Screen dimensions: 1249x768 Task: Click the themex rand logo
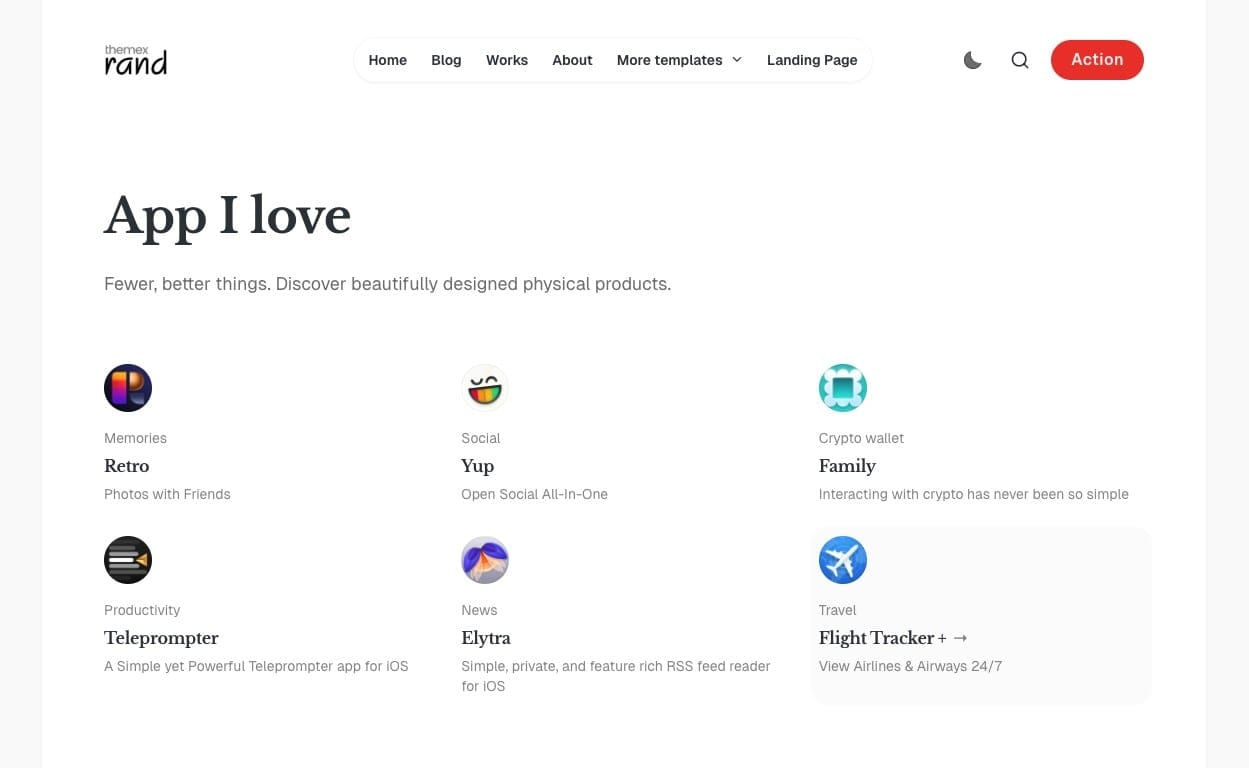(136, 60)
